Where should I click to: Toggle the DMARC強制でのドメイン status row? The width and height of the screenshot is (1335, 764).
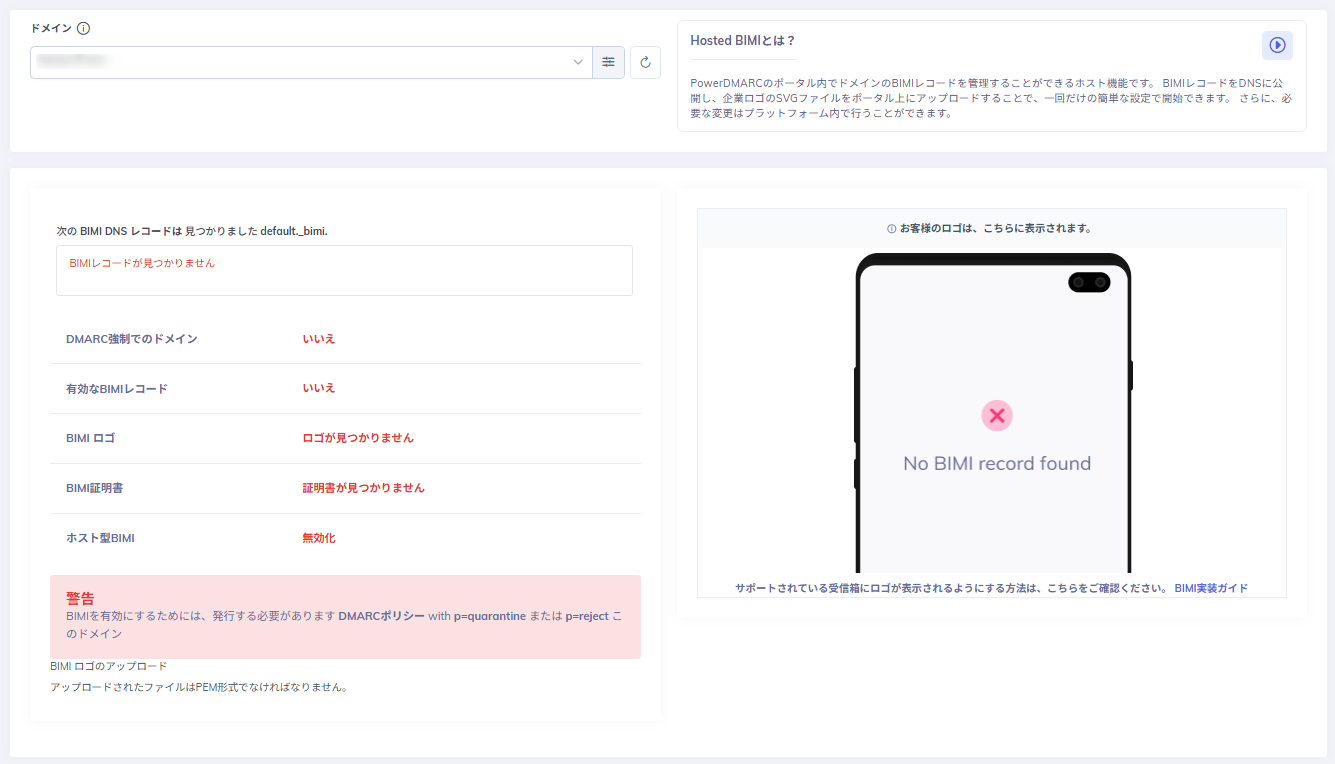(318, 338)
